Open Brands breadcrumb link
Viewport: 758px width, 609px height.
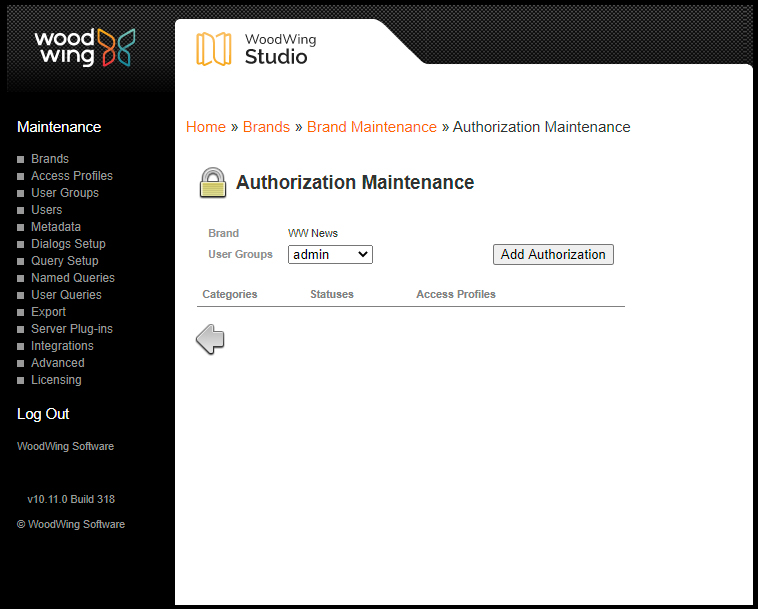[266, 127]
